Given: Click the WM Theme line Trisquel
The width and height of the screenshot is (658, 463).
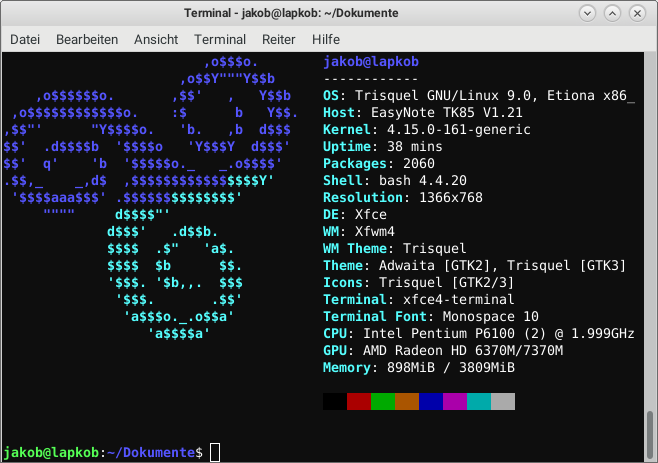Looking at the screenshot, I should point(394,249).
